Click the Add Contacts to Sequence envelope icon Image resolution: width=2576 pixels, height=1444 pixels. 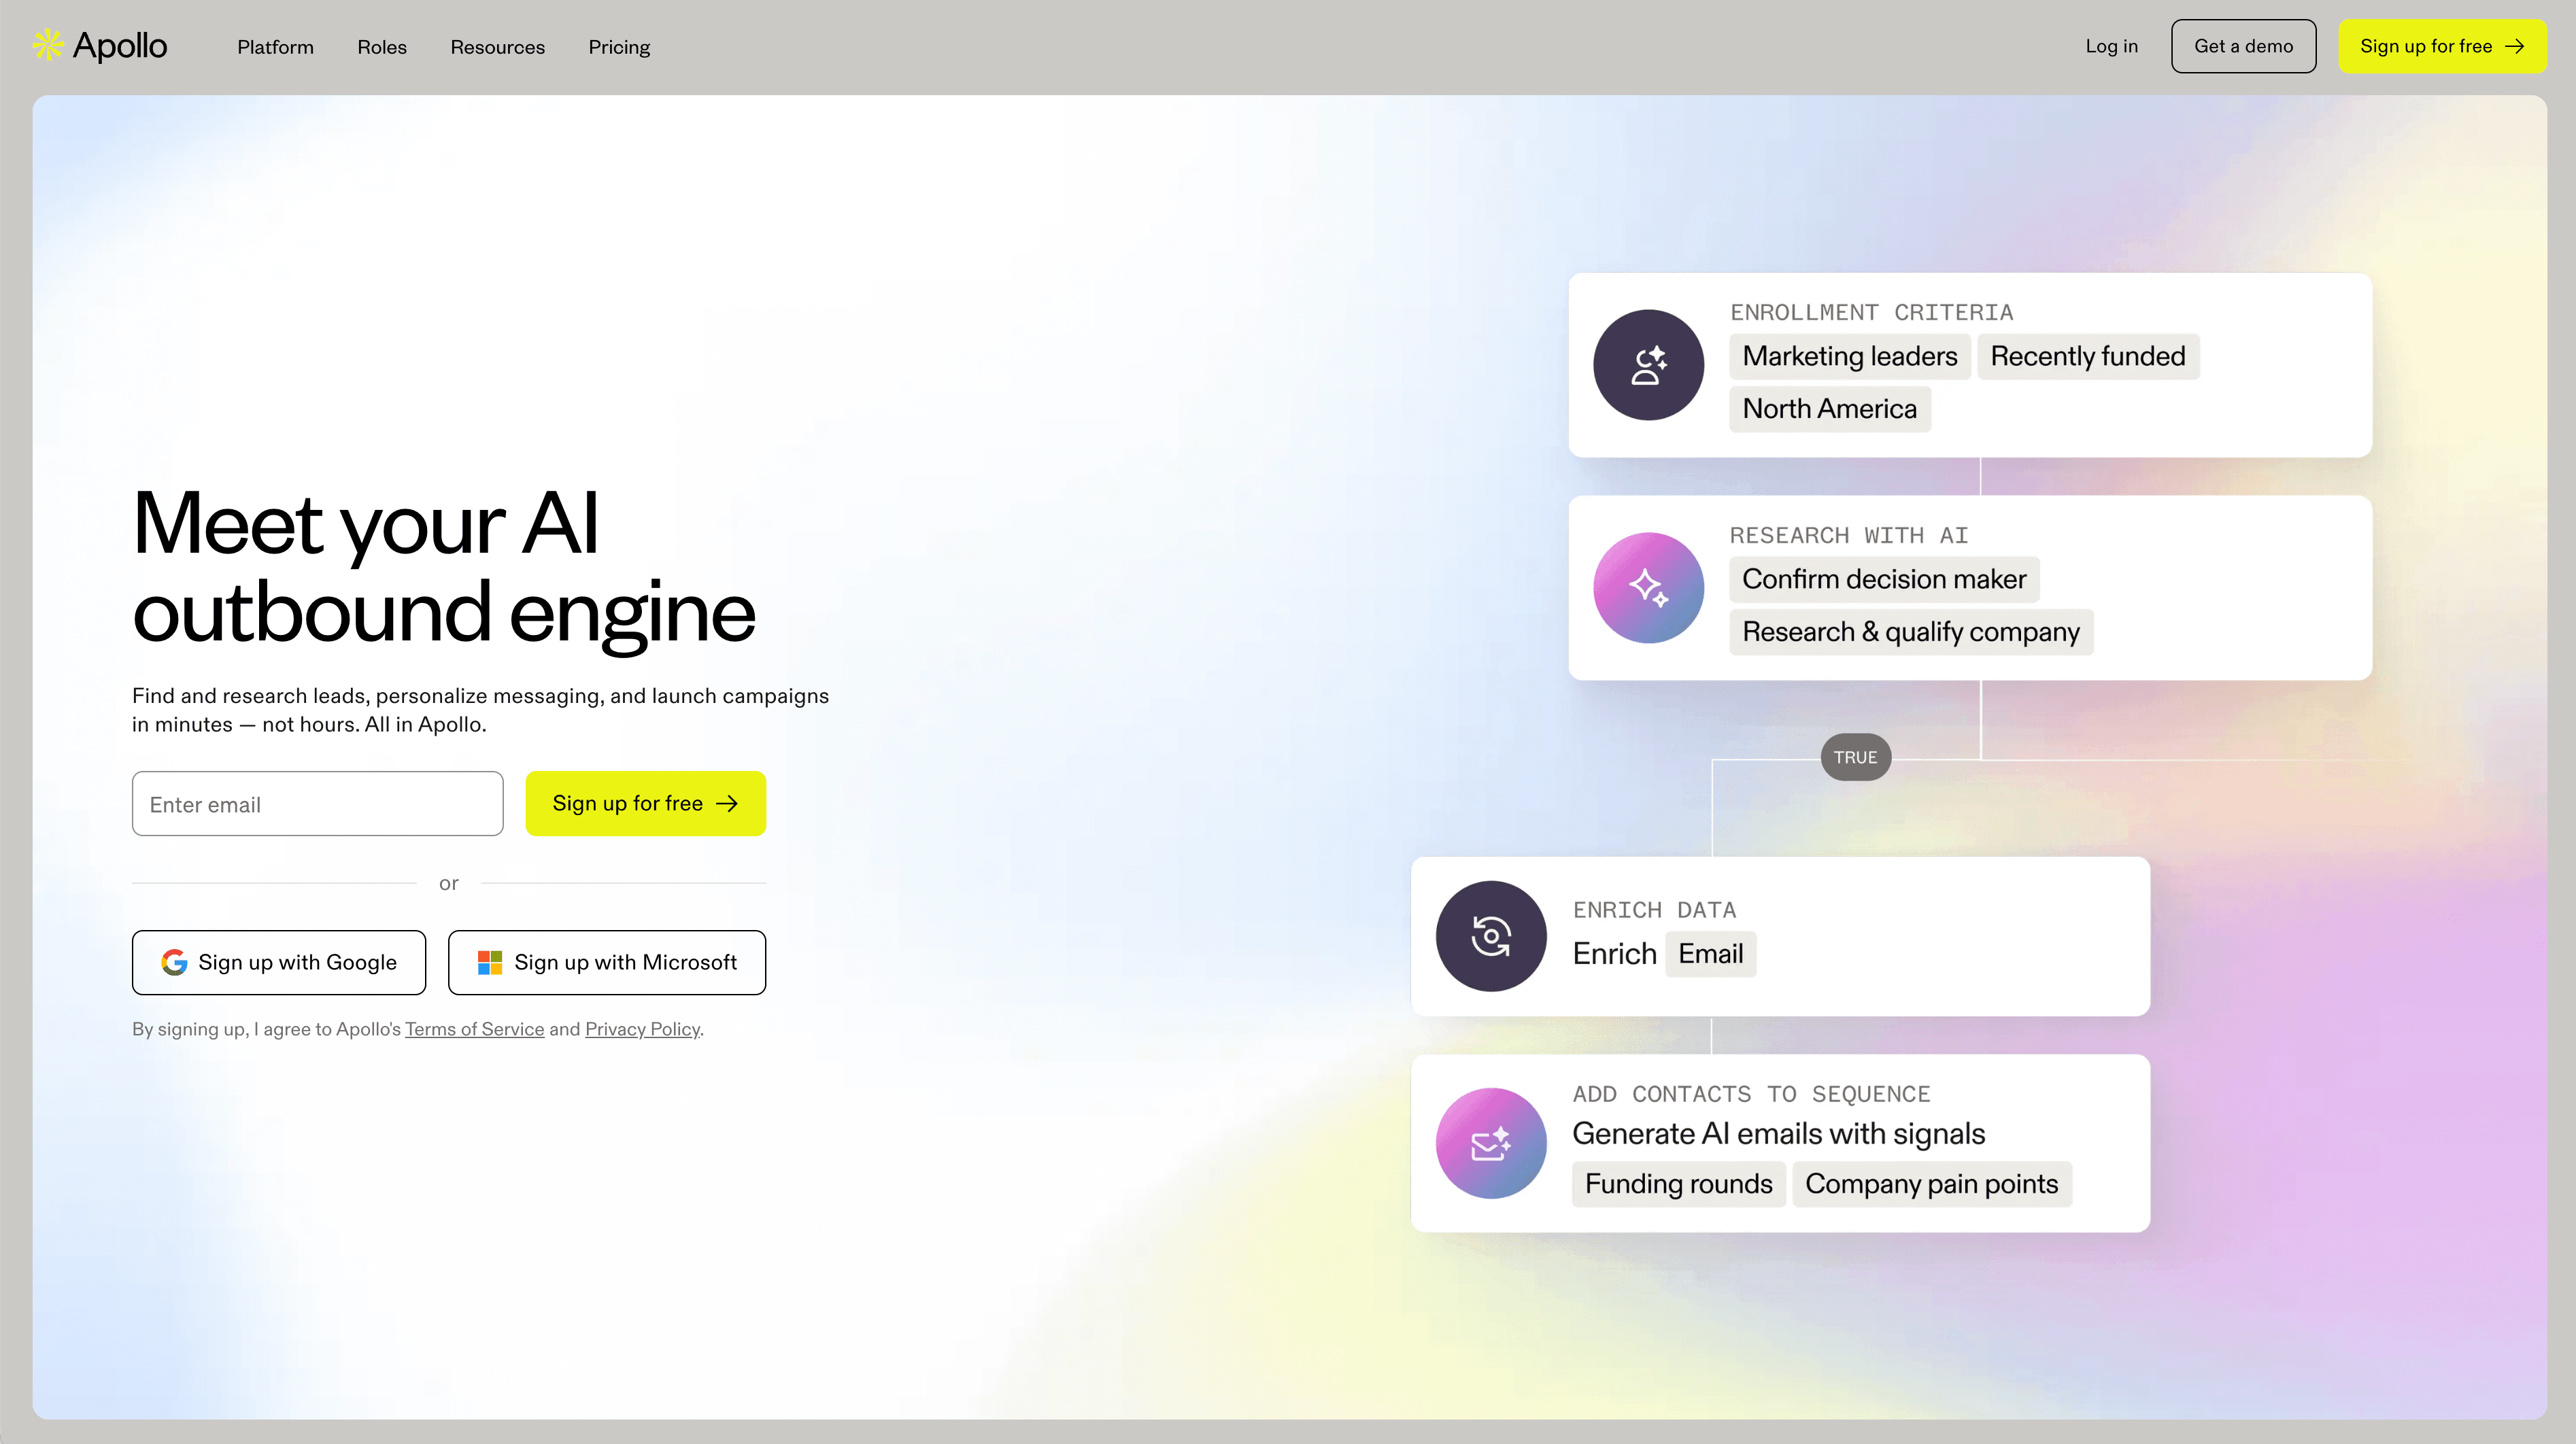[1491, 1143]
